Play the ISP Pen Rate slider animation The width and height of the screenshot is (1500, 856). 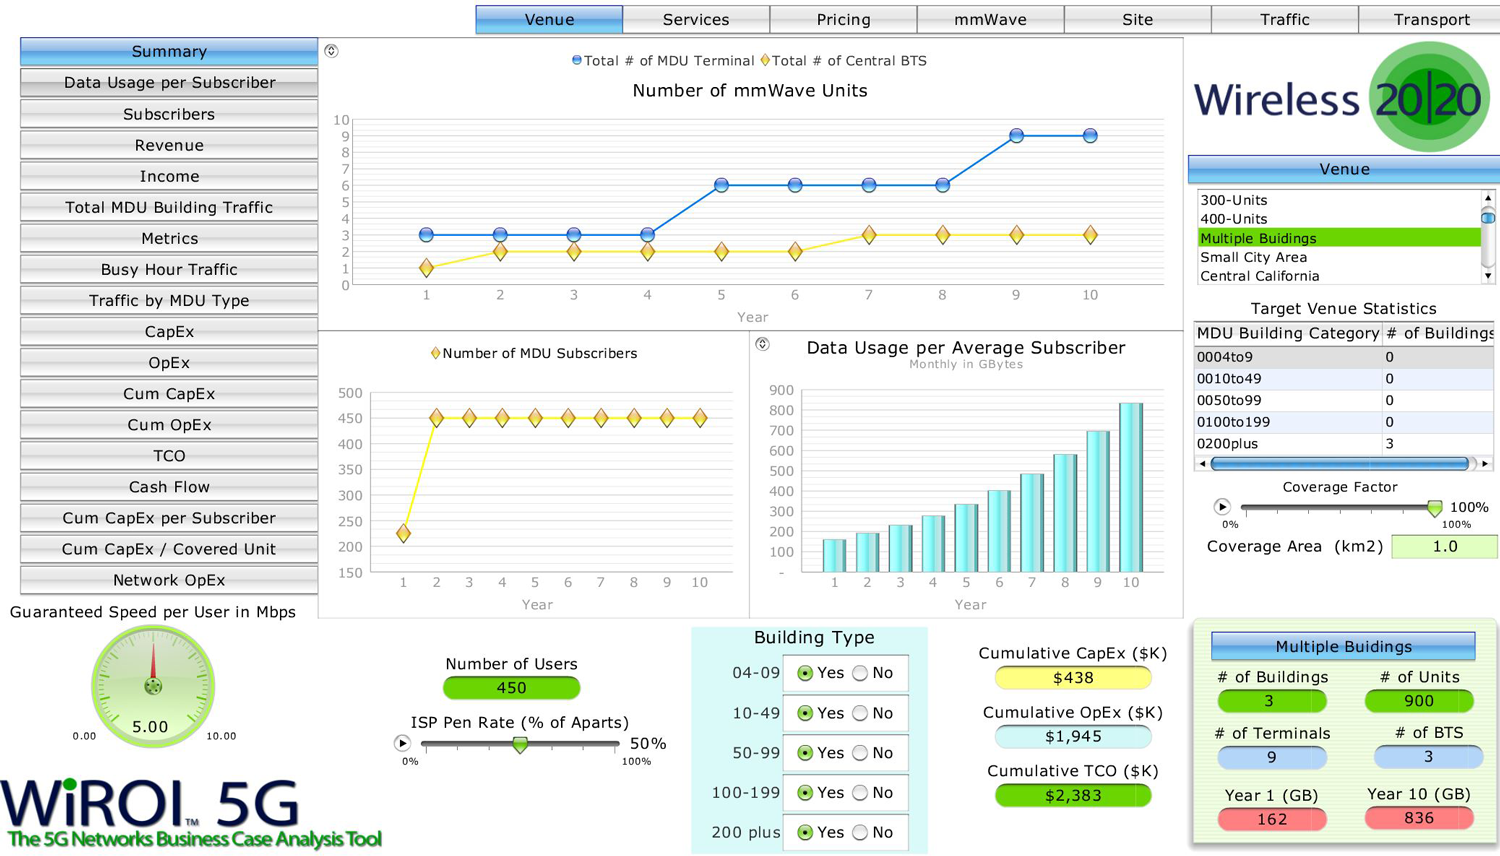[x=402, y=743]
